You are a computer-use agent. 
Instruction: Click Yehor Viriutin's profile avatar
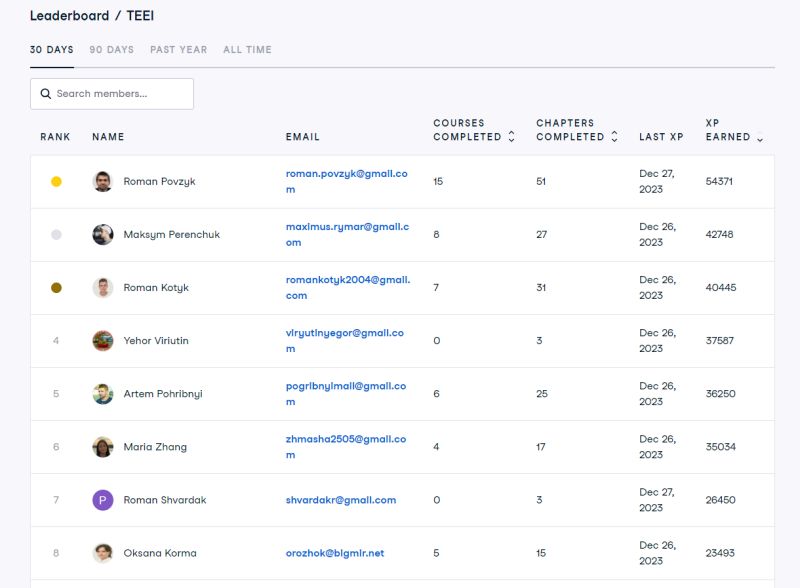[x=103, y=341]
